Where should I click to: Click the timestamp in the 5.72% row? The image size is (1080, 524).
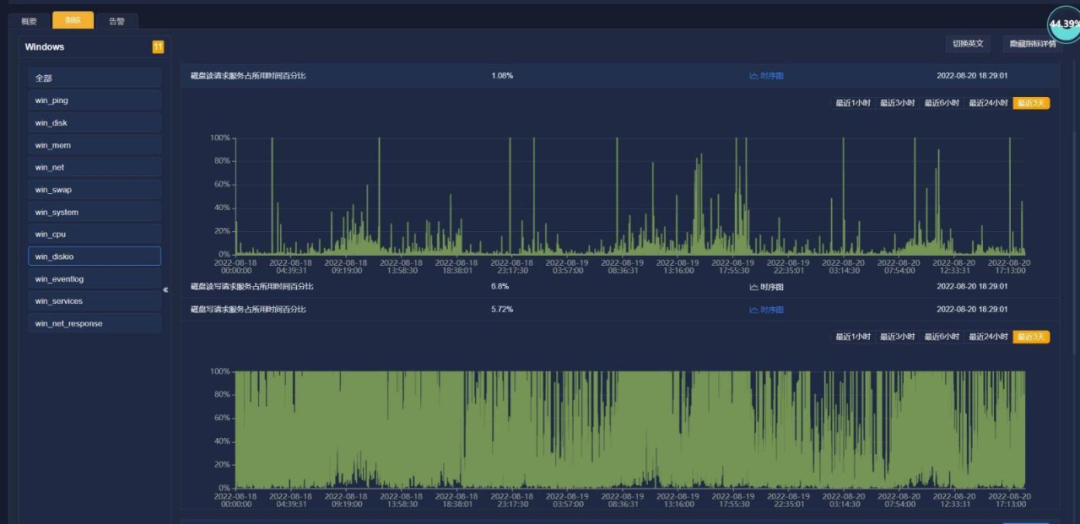coord(972,309)
